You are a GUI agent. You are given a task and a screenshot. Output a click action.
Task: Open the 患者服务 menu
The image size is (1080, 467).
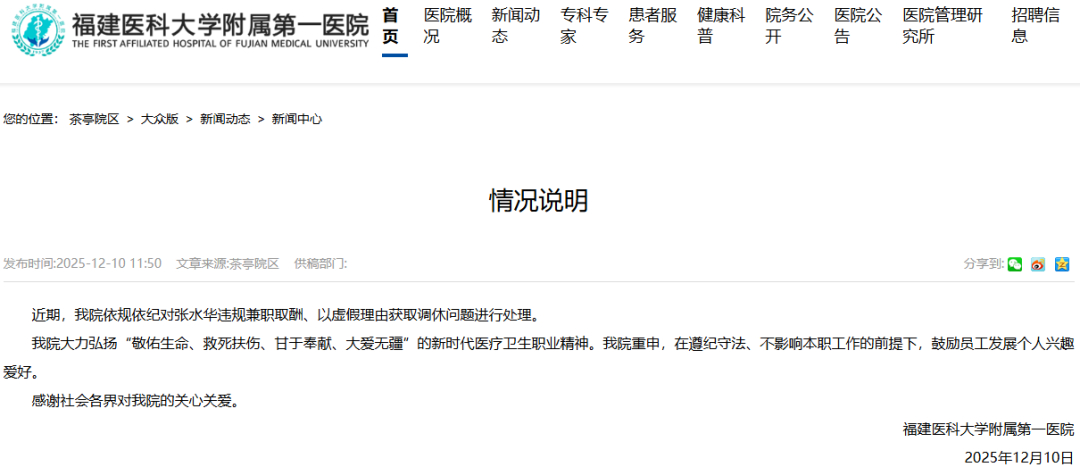click(x=653, y=26)
